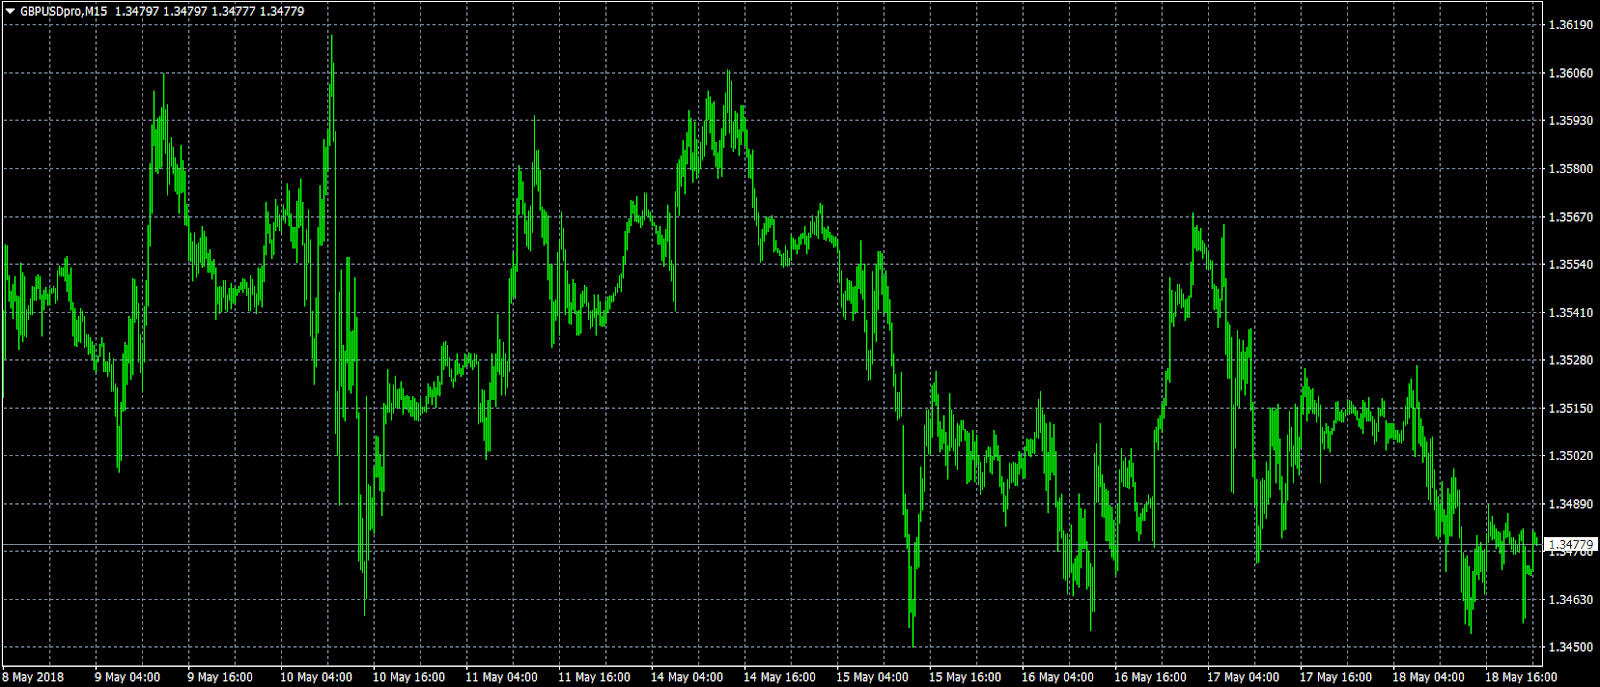
Task: Click the 8 May 2018 date label
Action: [33, 677]
